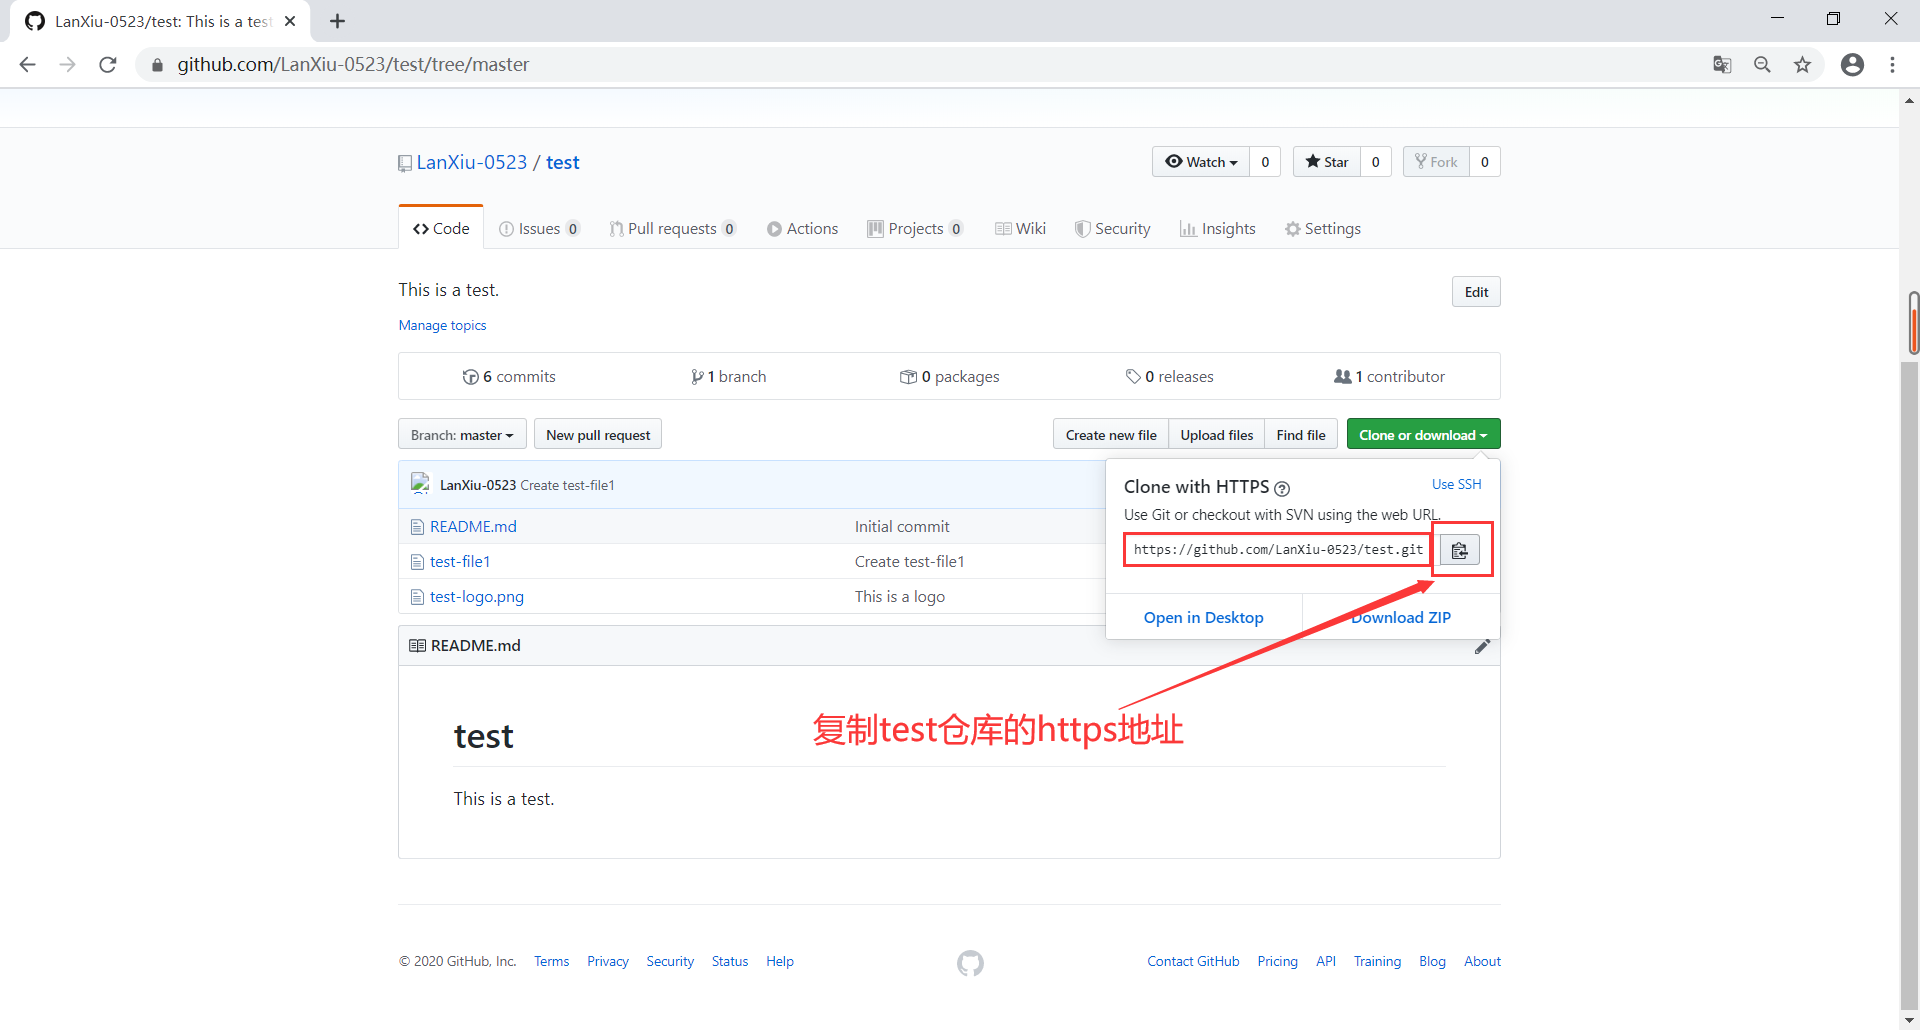Open the browser profile avatar icon

tap(1852, 64)
